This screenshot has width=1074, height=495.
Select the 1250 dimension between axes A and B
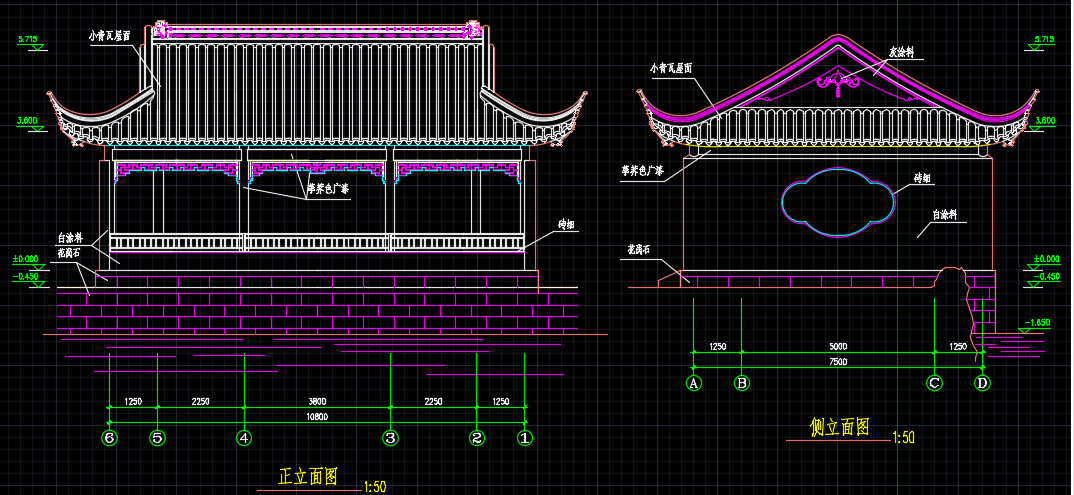717,346
